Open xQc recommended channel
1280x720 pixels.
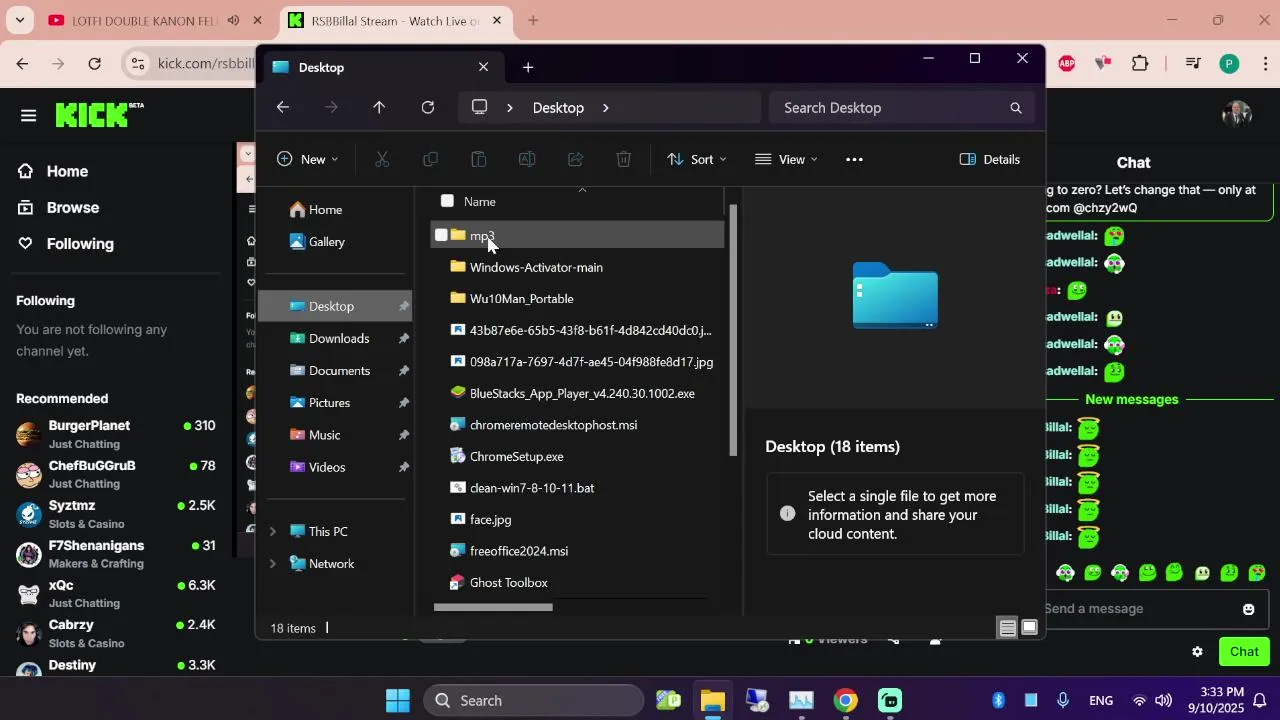[x=116, y=594]
